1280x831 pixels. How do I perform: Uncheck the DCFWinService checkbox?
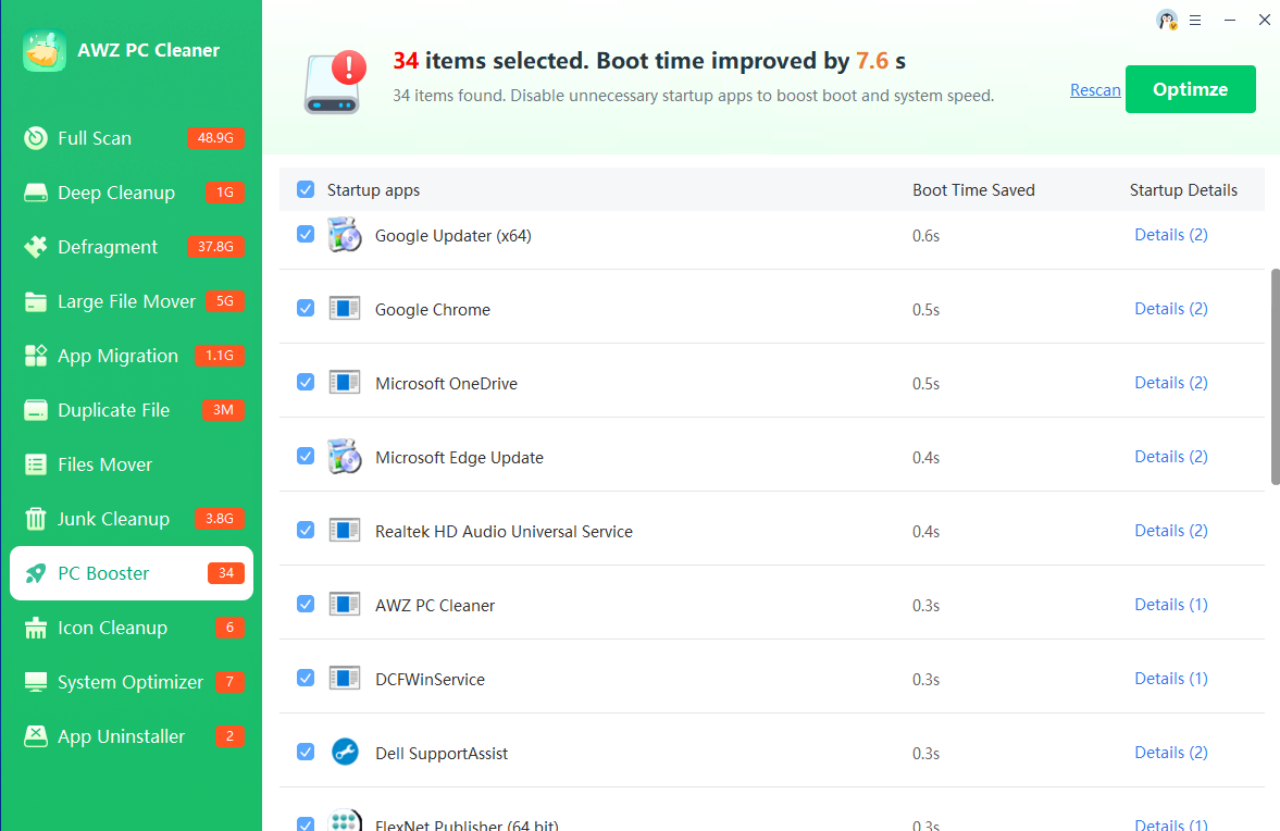click(306, 678)
